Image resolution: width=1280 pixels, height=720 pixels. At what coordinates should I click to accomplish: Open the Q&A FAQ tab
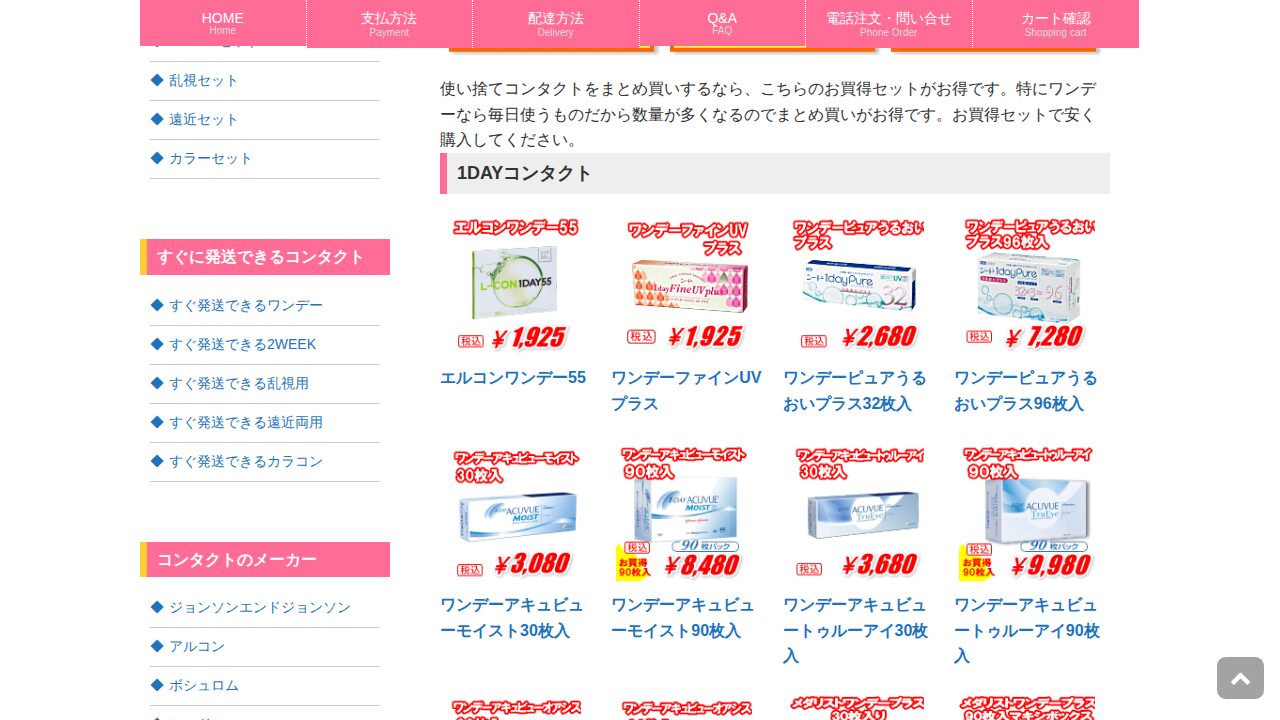coord(722,23)
